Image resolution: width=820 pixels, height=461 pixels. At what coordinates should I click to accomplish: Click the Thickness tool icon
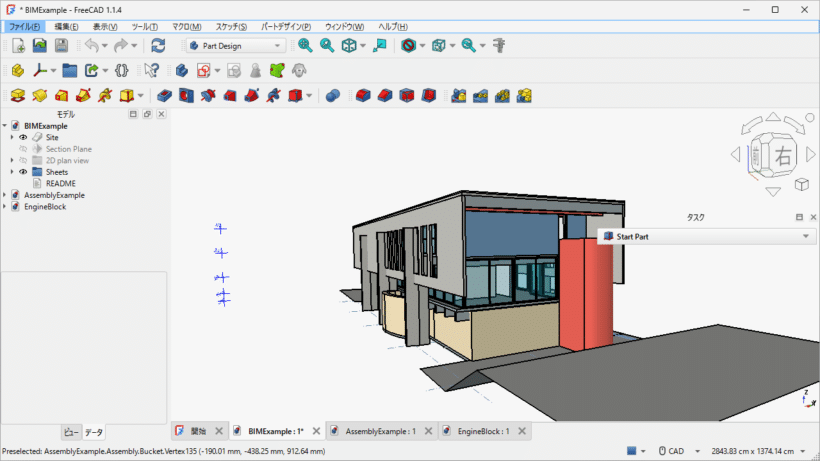429,96
